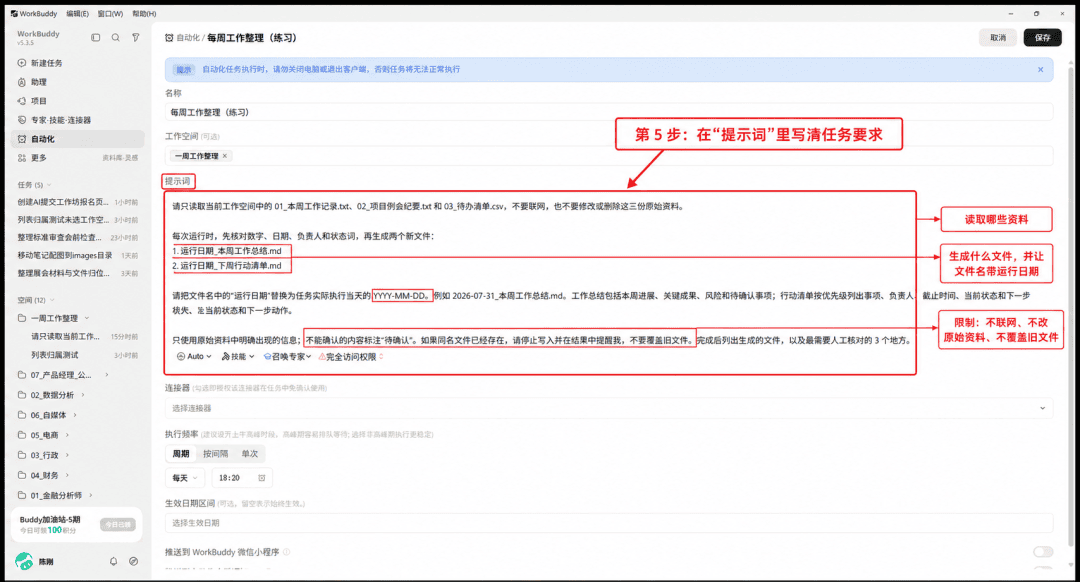Click the clock icon in 18:20 field
Viewport: 1080px width, 582px height.
click(262, 478)
